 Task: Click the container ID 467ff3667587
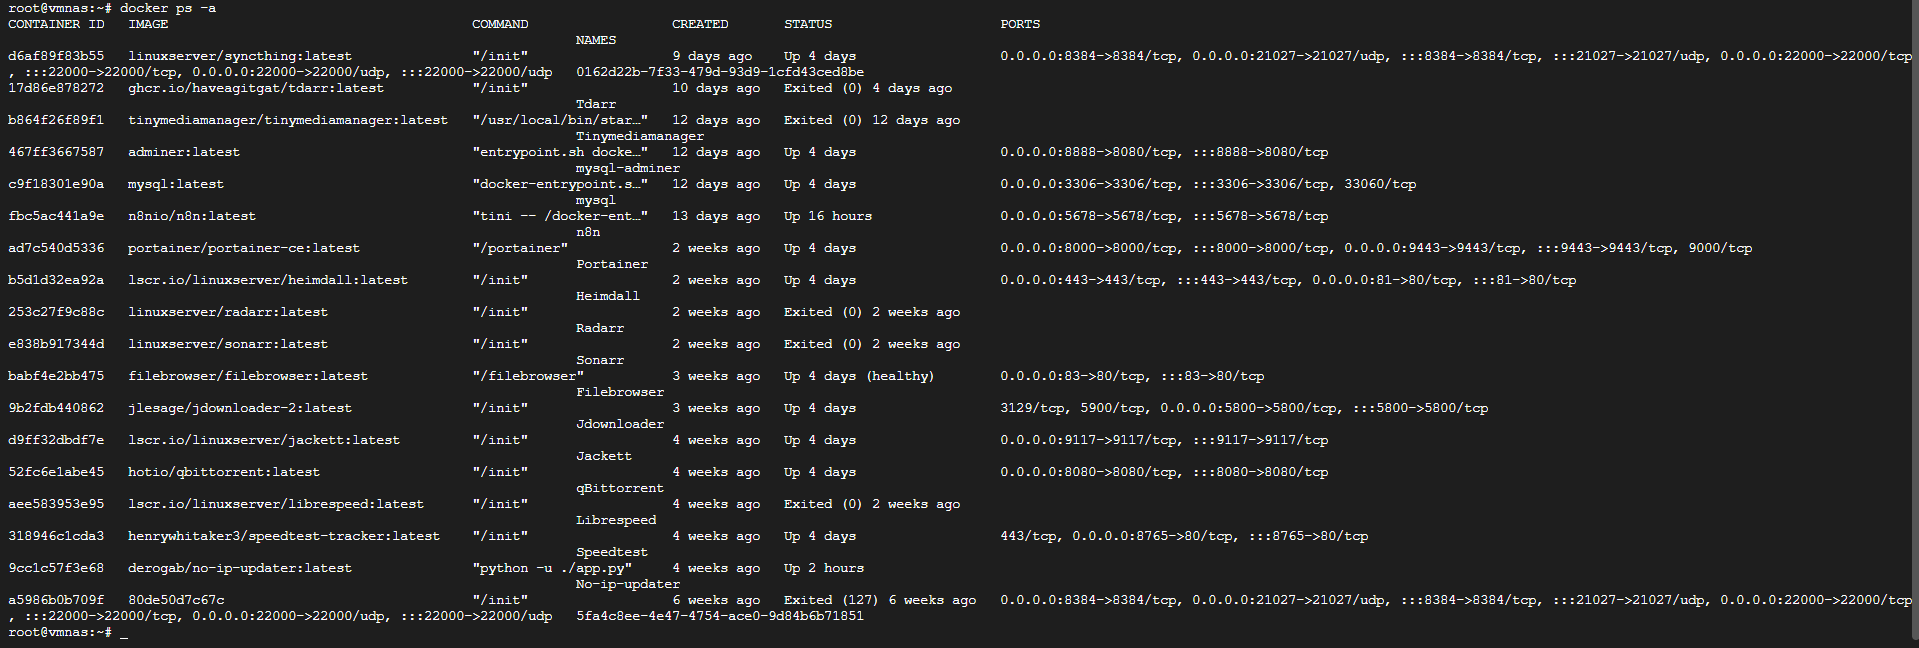coord(56,152)
